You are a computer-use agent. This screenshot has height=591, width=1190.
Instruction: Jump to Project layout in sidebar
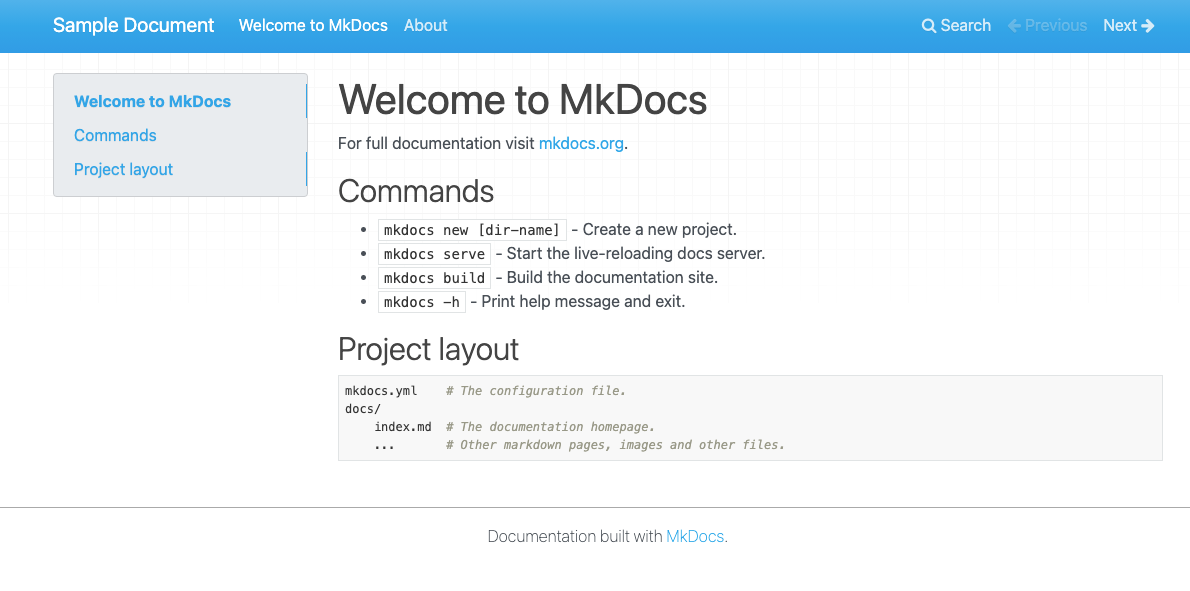[124, 169]
